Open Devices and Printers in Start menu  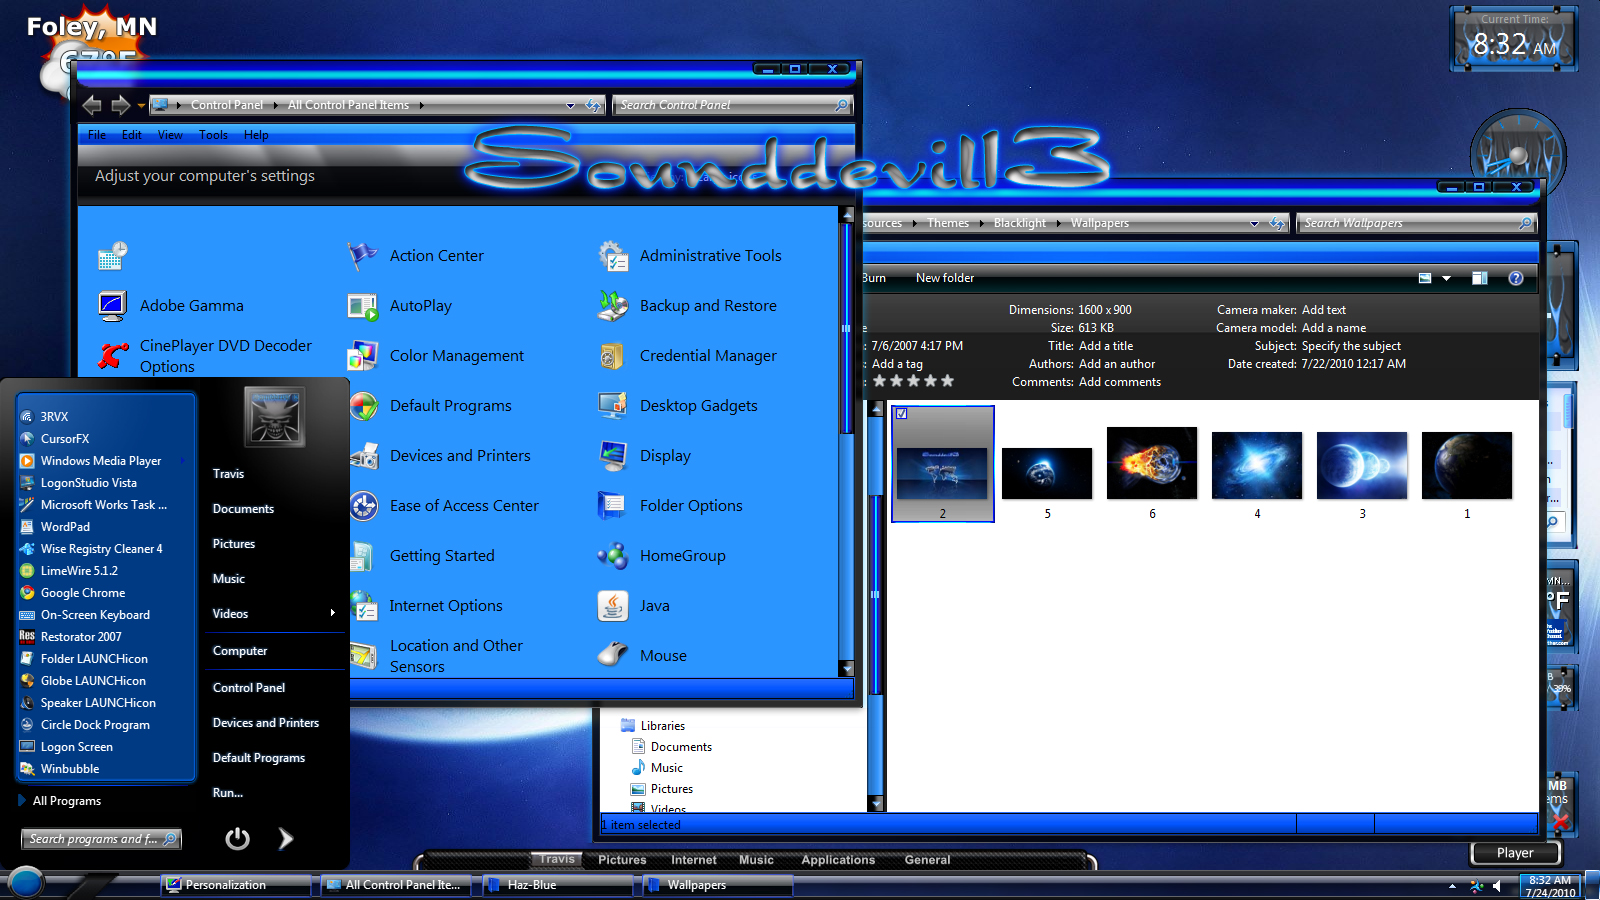click(266, 723)
